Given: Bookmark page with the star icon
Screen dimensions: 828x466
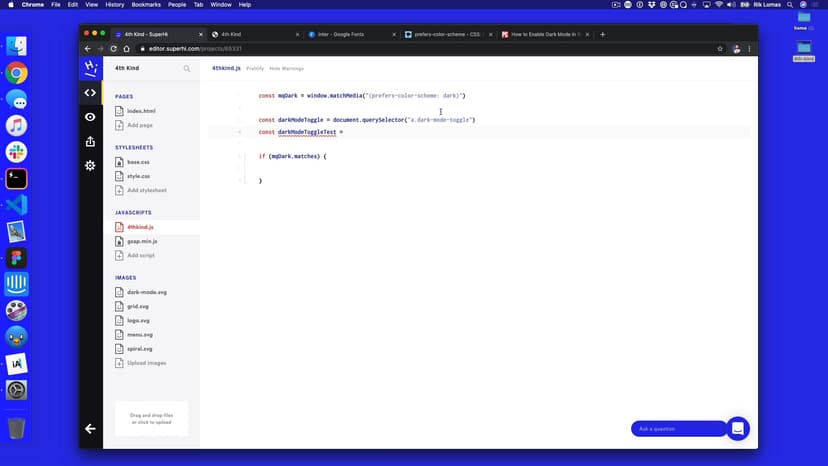Looking at the screenshot, I should 720,49.
